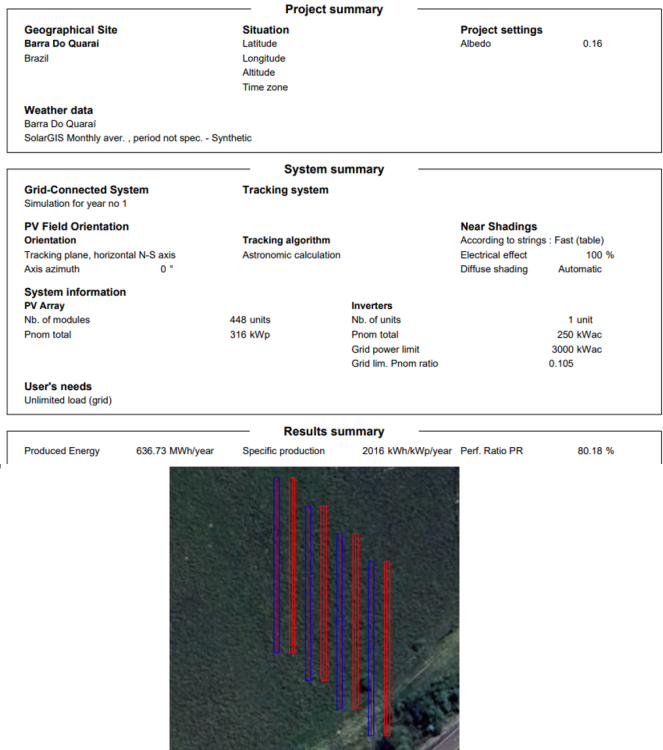Select the Unlimited load (grid) text
The width and height of the screenshot is (663, 750).
(70, 399)
